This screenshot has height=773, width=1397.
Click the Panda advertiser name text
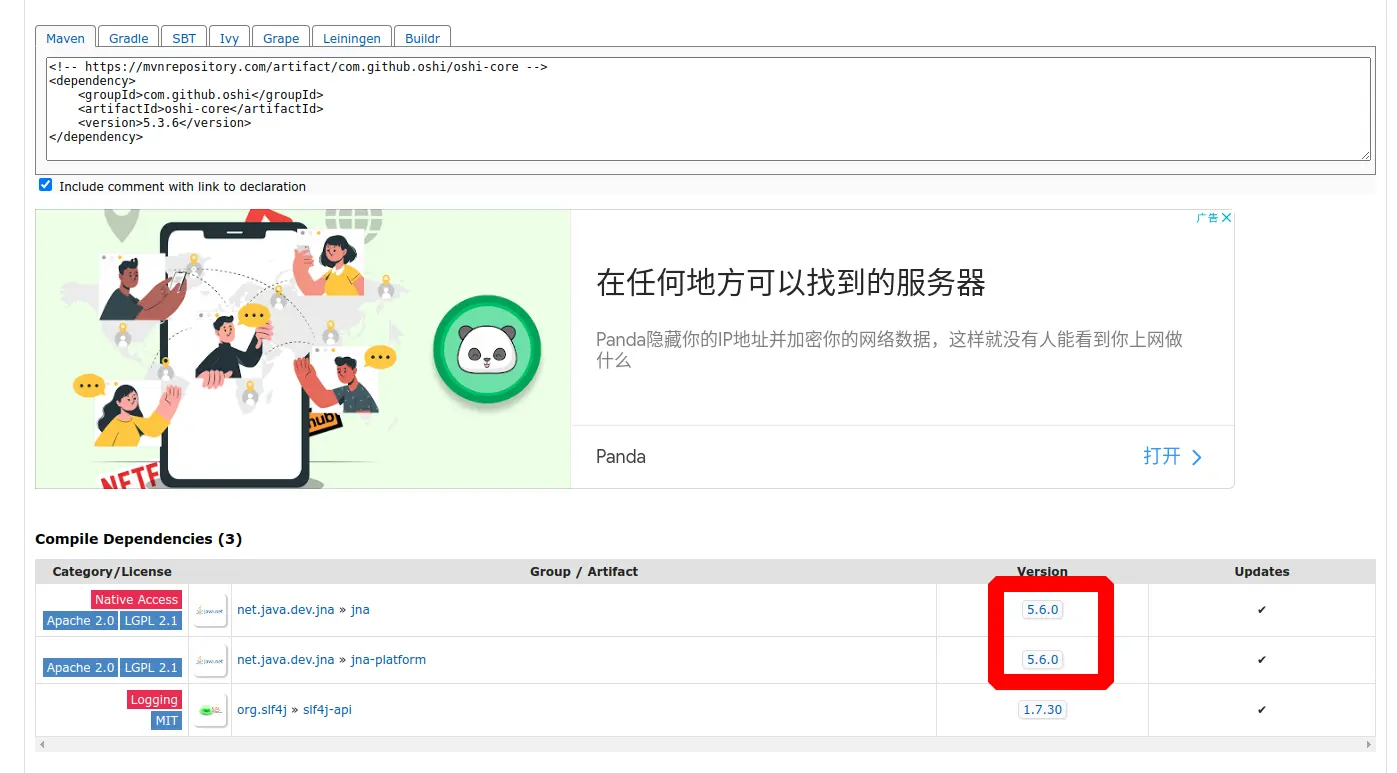point(621,456)
